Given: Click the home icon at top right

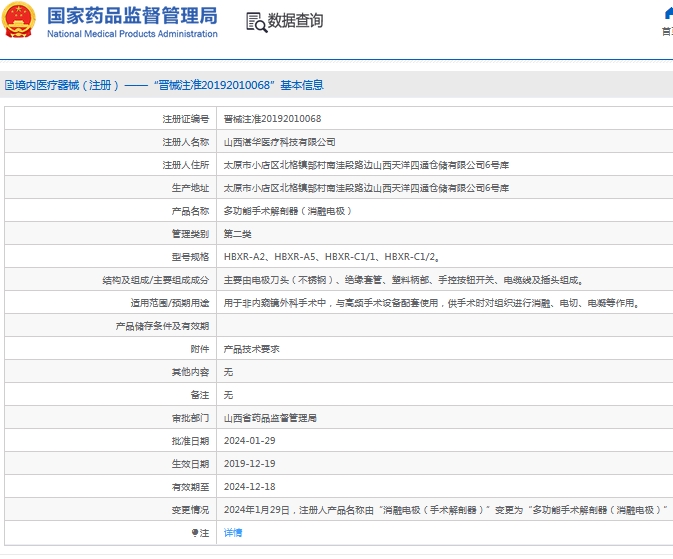Looking at the screenshot, I should [x=668, y=14].
